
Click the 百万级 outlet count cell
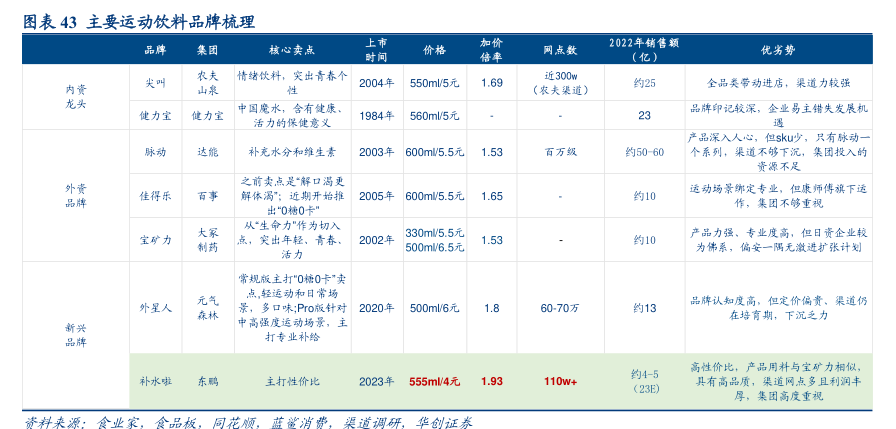pyautogui.click(x=560, y=152)
